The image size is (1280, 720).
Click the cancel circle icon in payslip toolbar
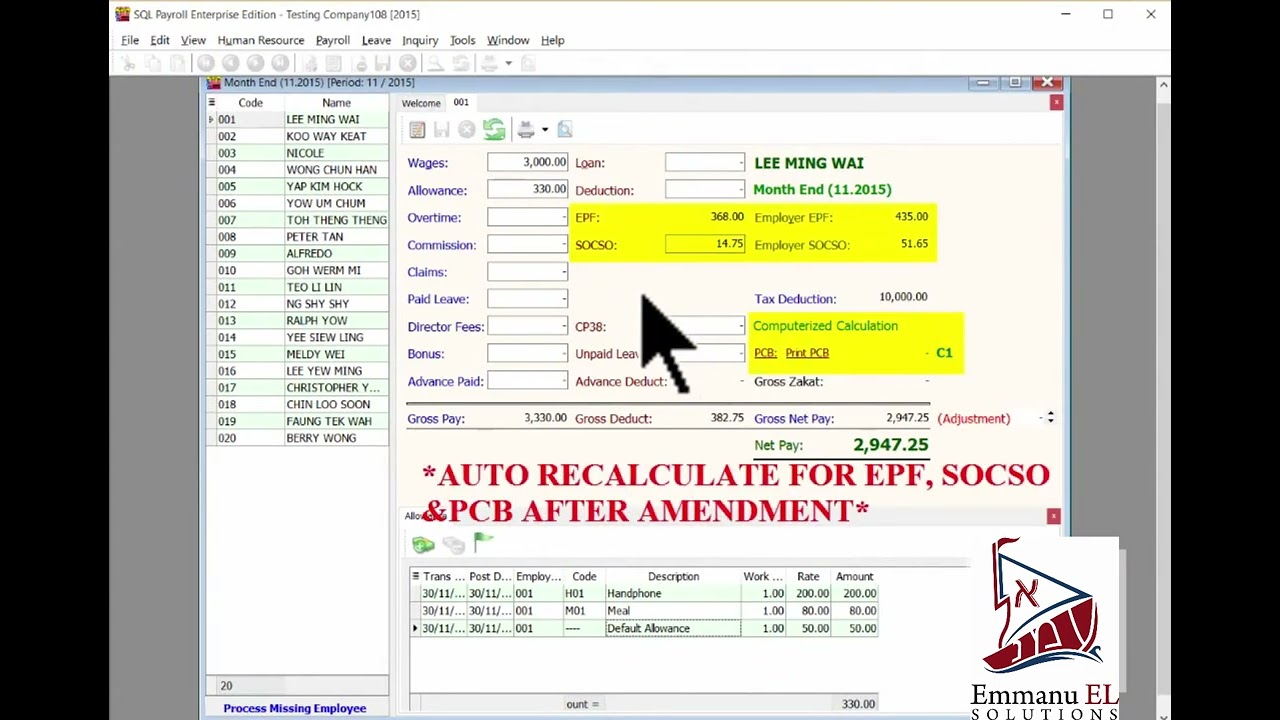click(x=466, y=130)
